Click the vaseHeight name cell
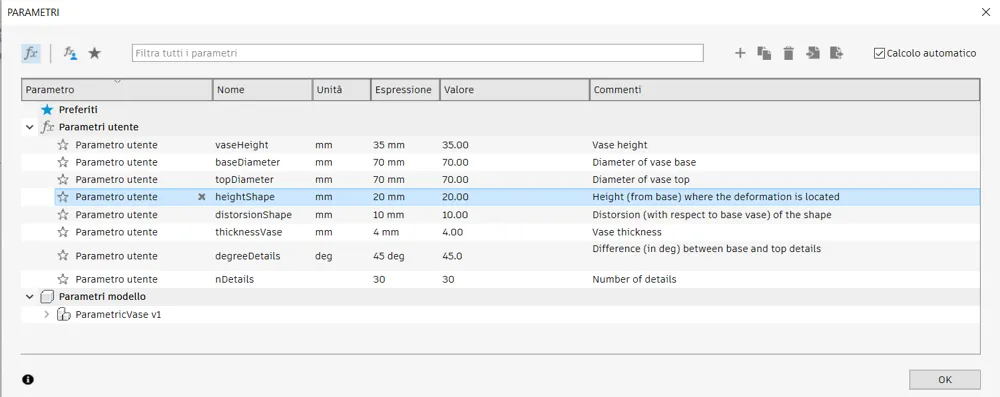 pos(242,145)
